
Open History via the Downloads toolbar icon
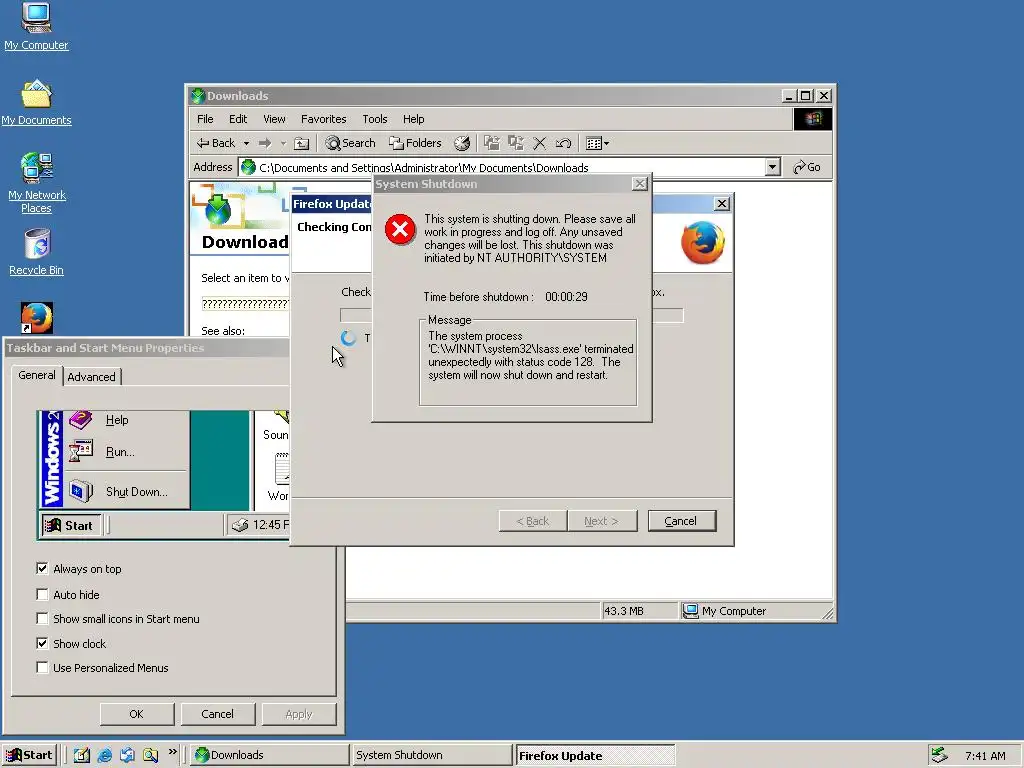(x=462, y=143)
